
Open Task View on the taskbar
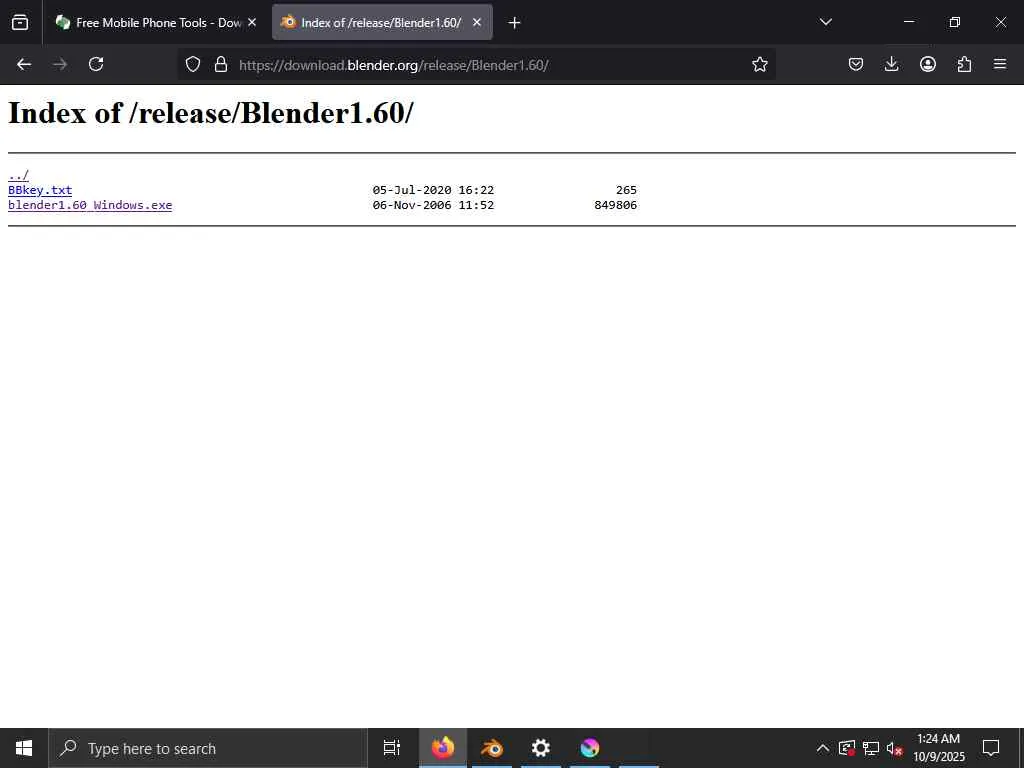point(392,748)
